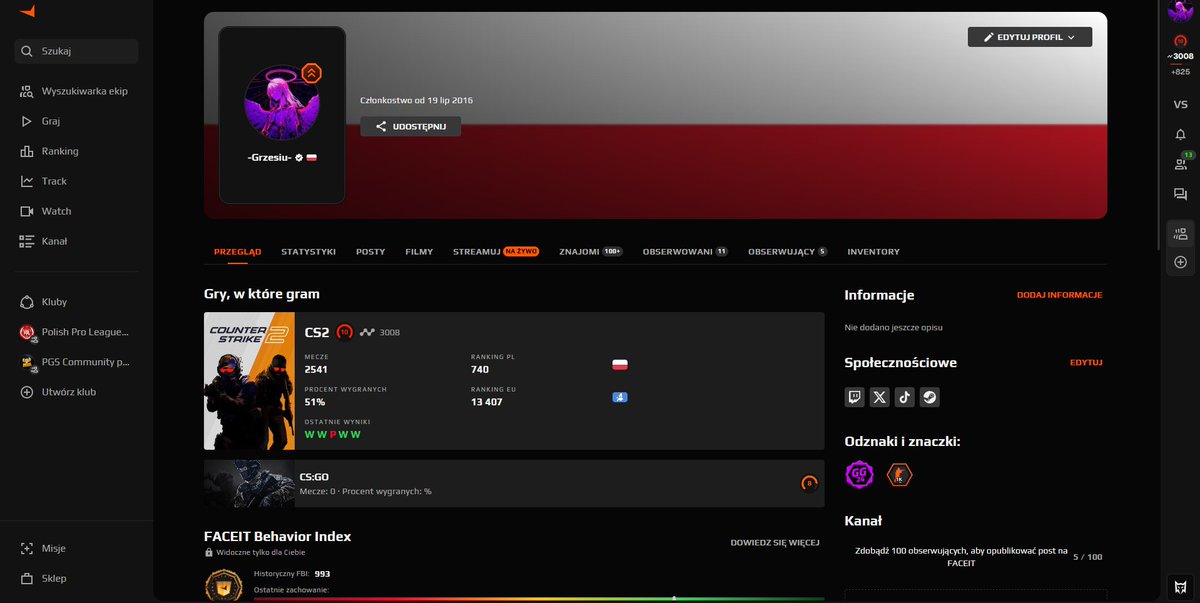Open the ZNAJOMI tab
The image size is (1200, 603).
(591, 252)
